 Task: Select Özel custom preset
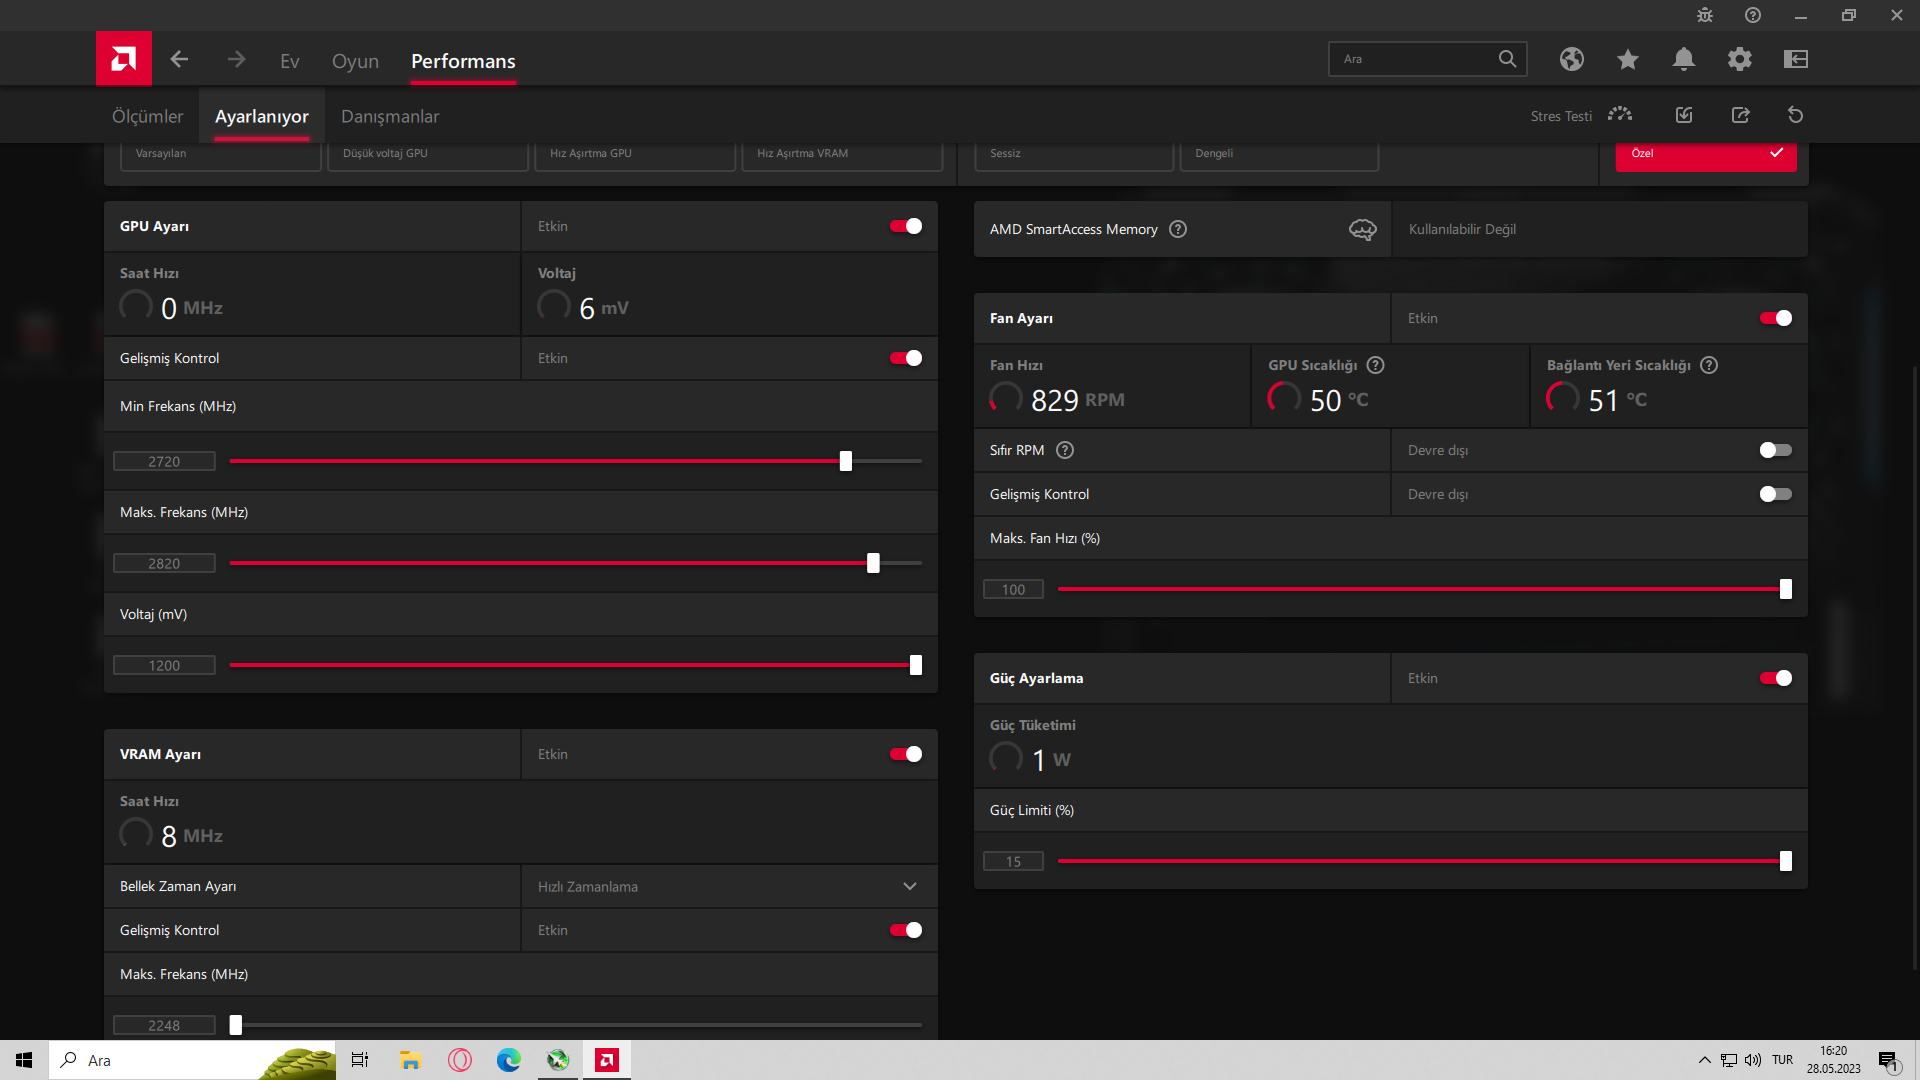pyautogui.click(x=1706, y=155)
